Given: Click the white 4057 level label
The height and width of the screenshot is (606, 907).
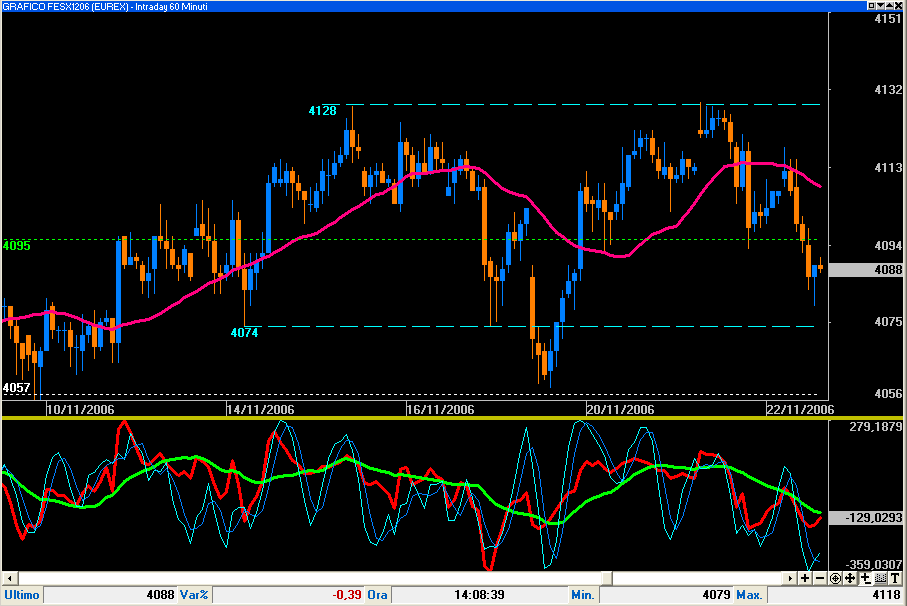Looking at the screenshot, I should pos(17,387).
